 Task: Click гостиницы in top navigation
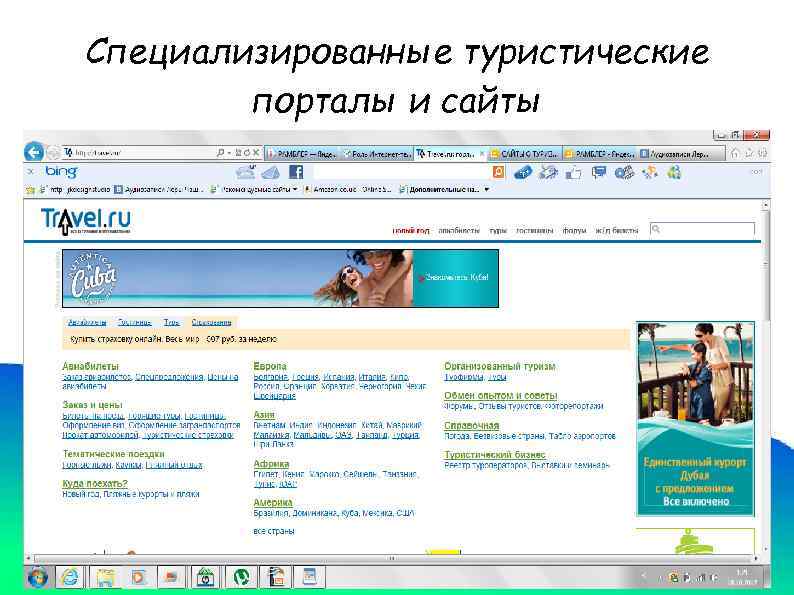[535, 230]
